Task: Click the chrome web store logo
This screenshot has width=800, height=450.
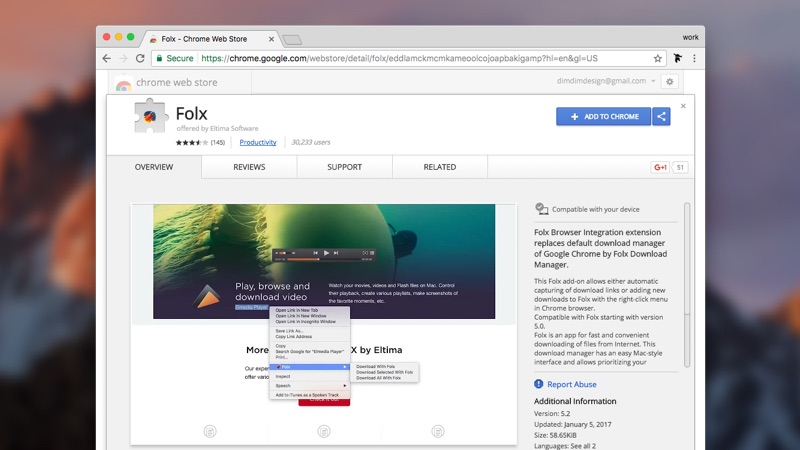Action: (x=123, y=83)
